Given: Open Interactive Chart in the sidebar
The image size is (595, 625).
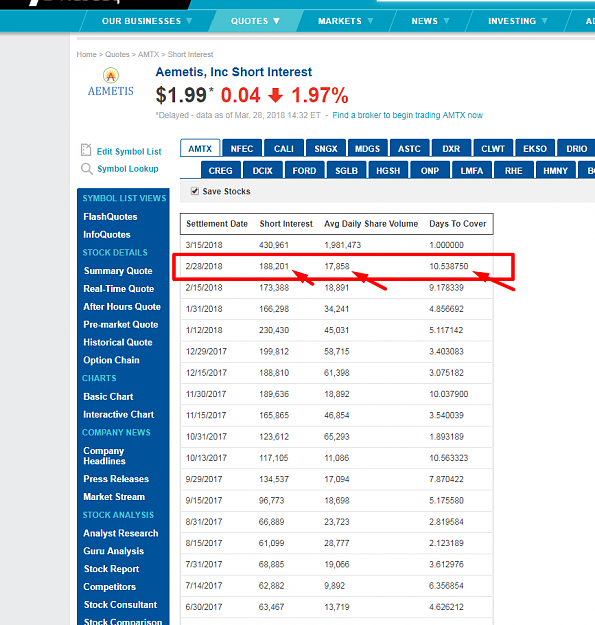Looking at the screenshot, I should tap(119, 415).
